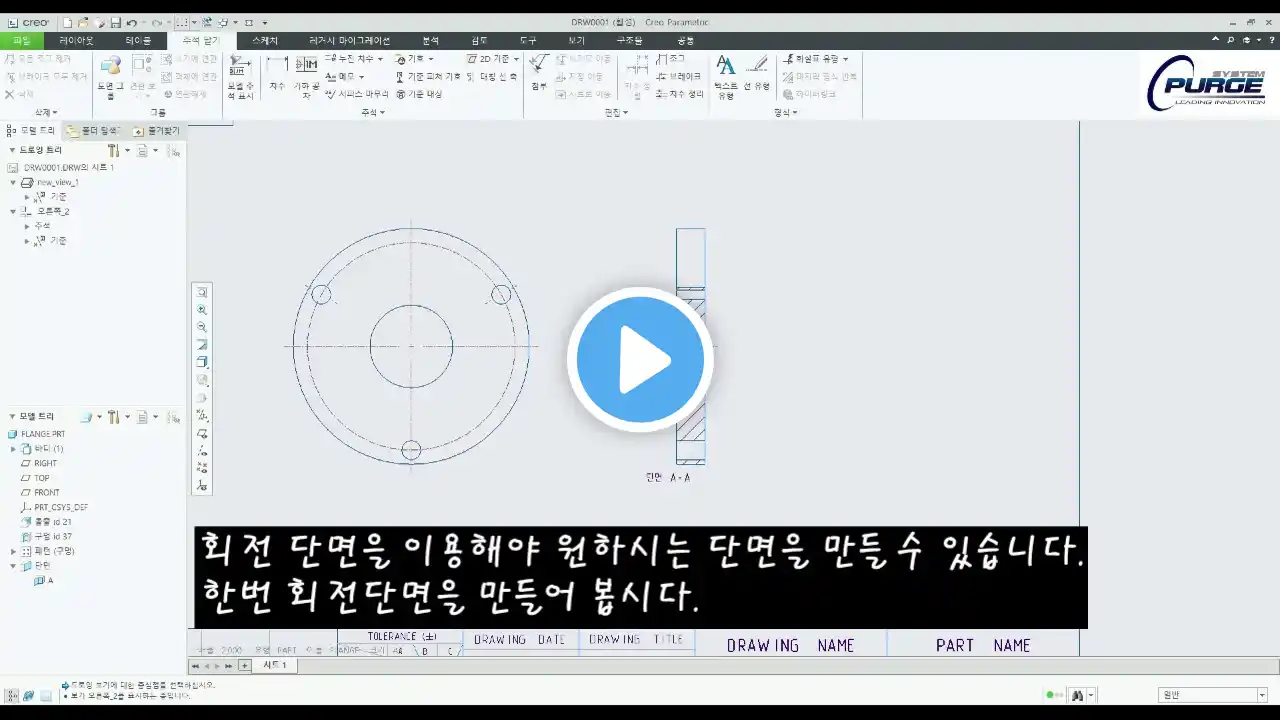1280x720 pixels.
Task: Select the 시트 1 sheet tab
Action: point(275,665)
